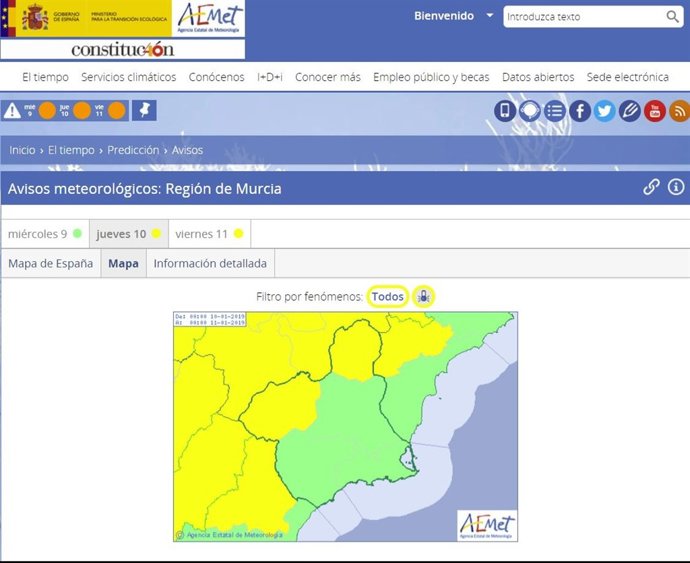Open the Facebook icon

580,110
